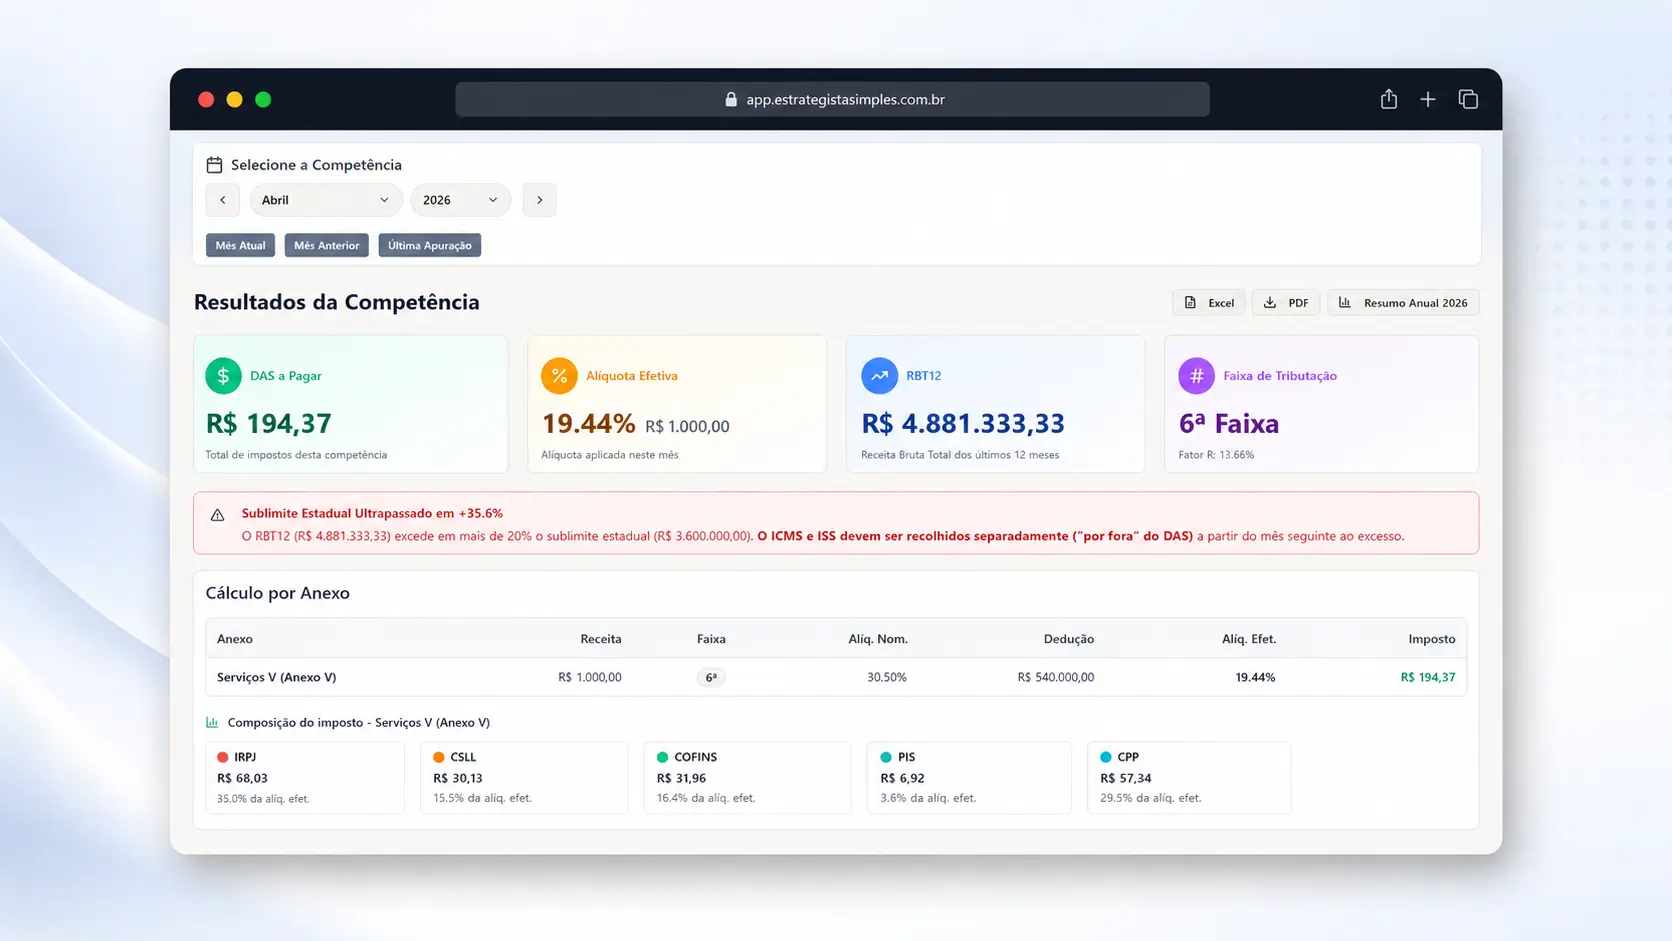Click the Serviços V (Anexo V) row name
The height and width of the screenshot is (941, 1672).
coord(276,677)
